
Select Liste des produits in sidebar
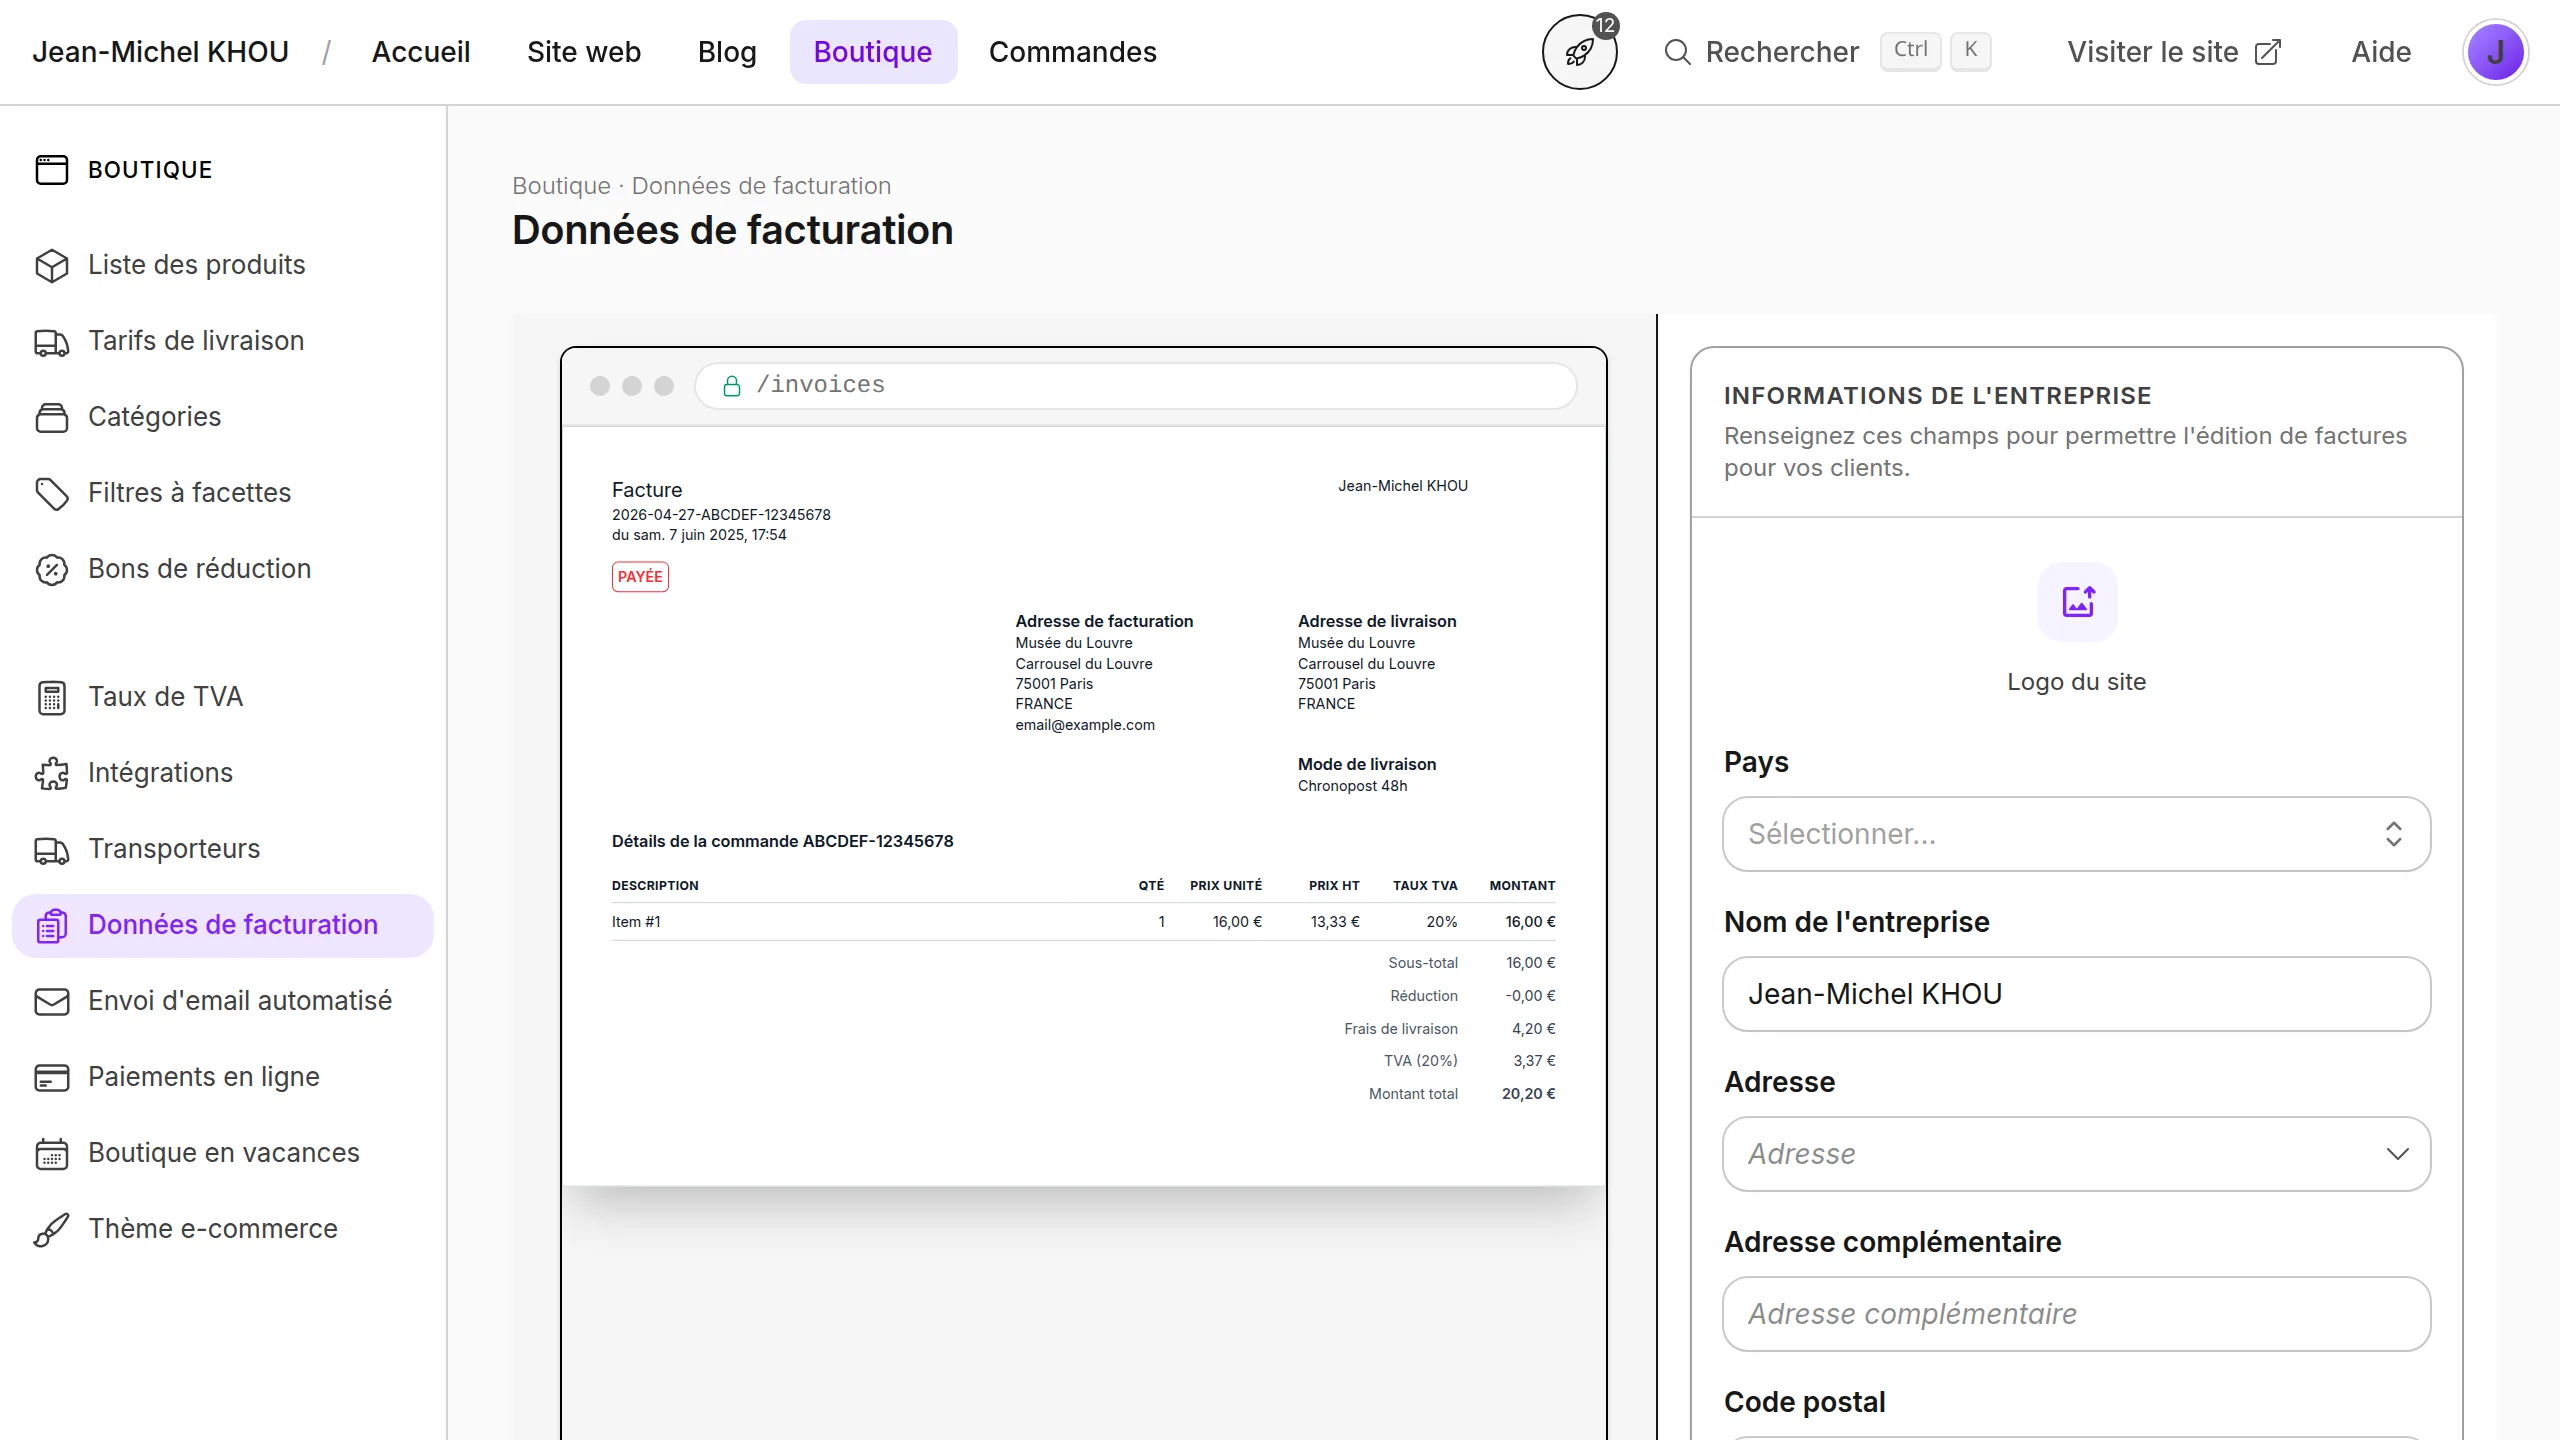click(196, 265)
